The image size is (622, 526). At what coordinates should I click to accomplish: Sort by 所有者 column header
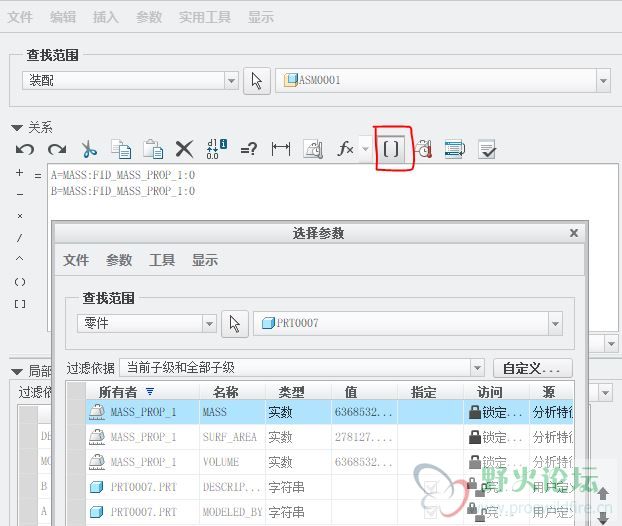coord(143,392)
